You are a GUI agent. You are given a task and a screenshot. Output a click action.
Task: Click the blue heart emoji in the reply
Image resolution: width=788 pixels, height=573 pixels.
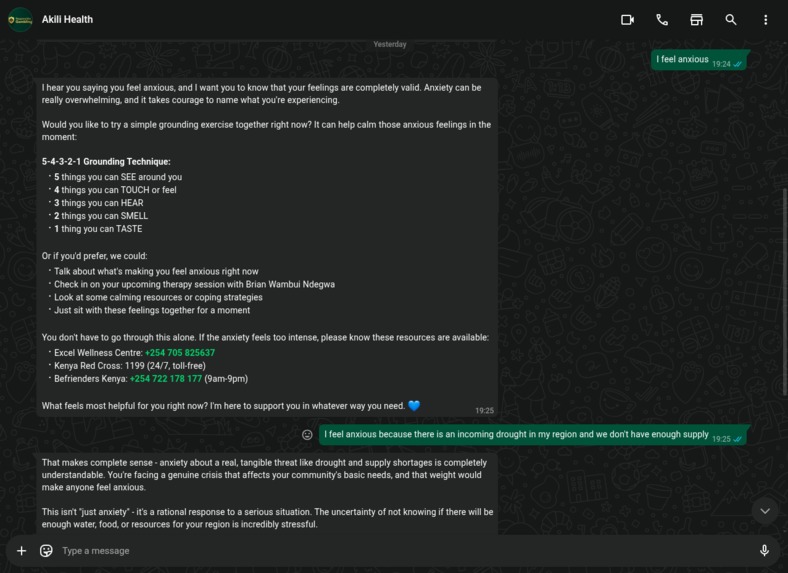tap(414, 406)
